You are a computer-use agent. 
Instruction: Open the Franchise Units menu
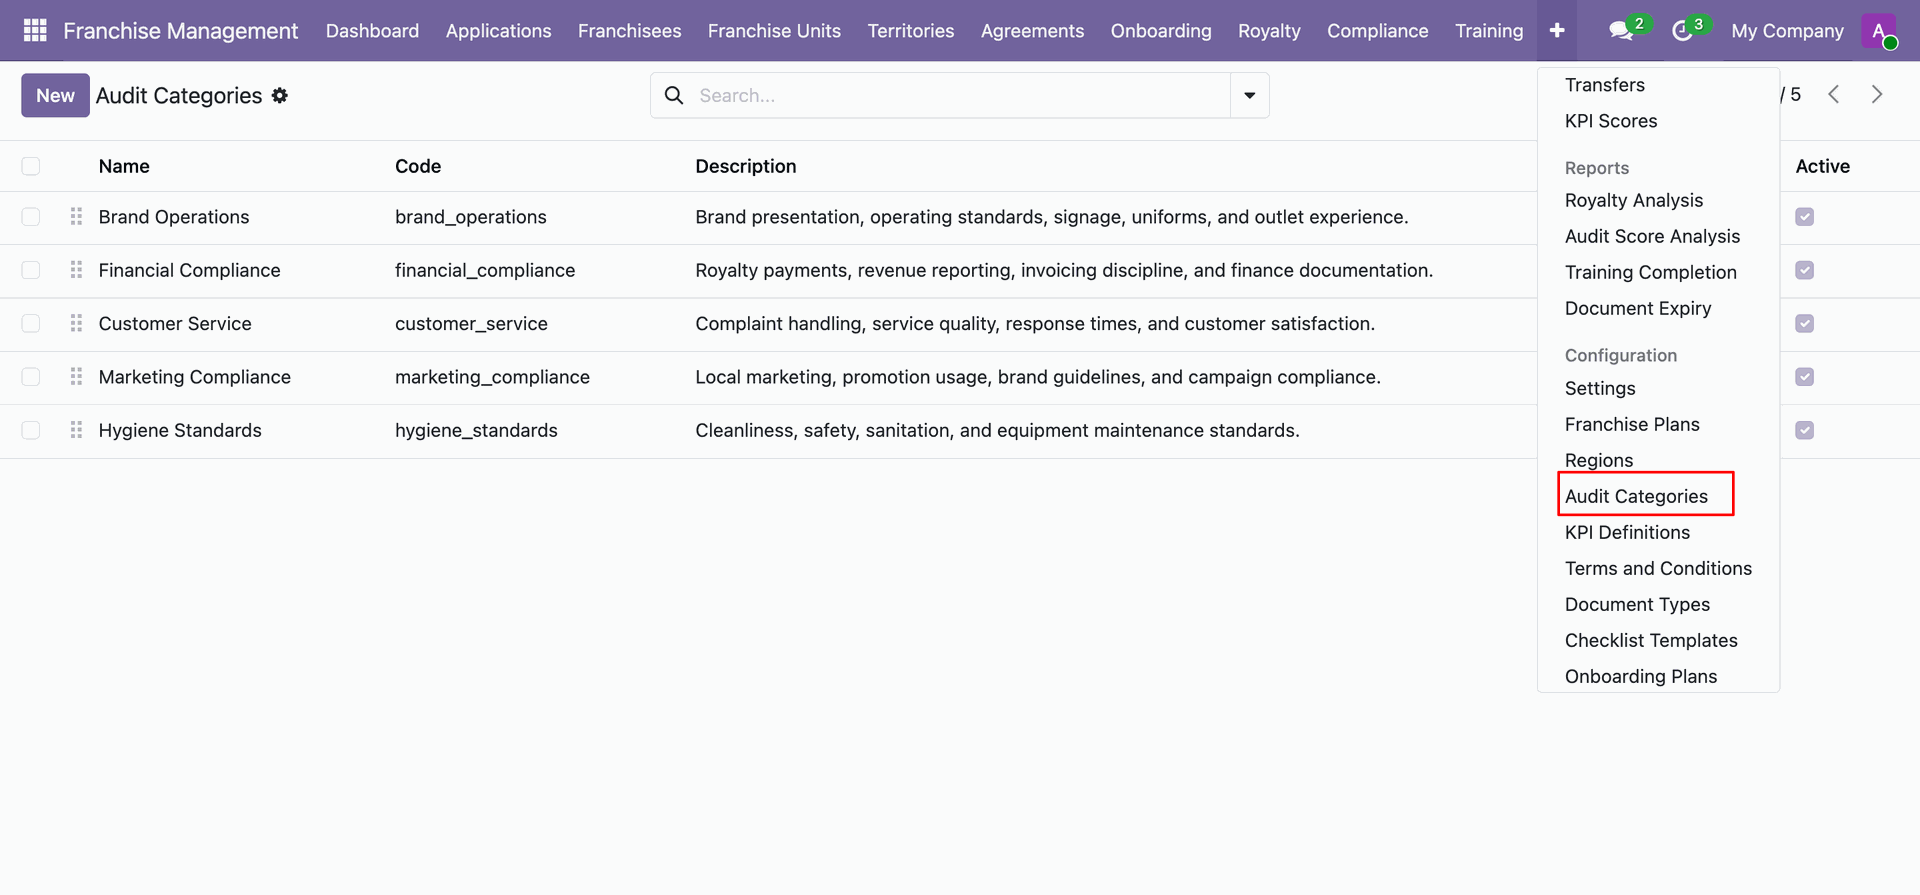774,31
